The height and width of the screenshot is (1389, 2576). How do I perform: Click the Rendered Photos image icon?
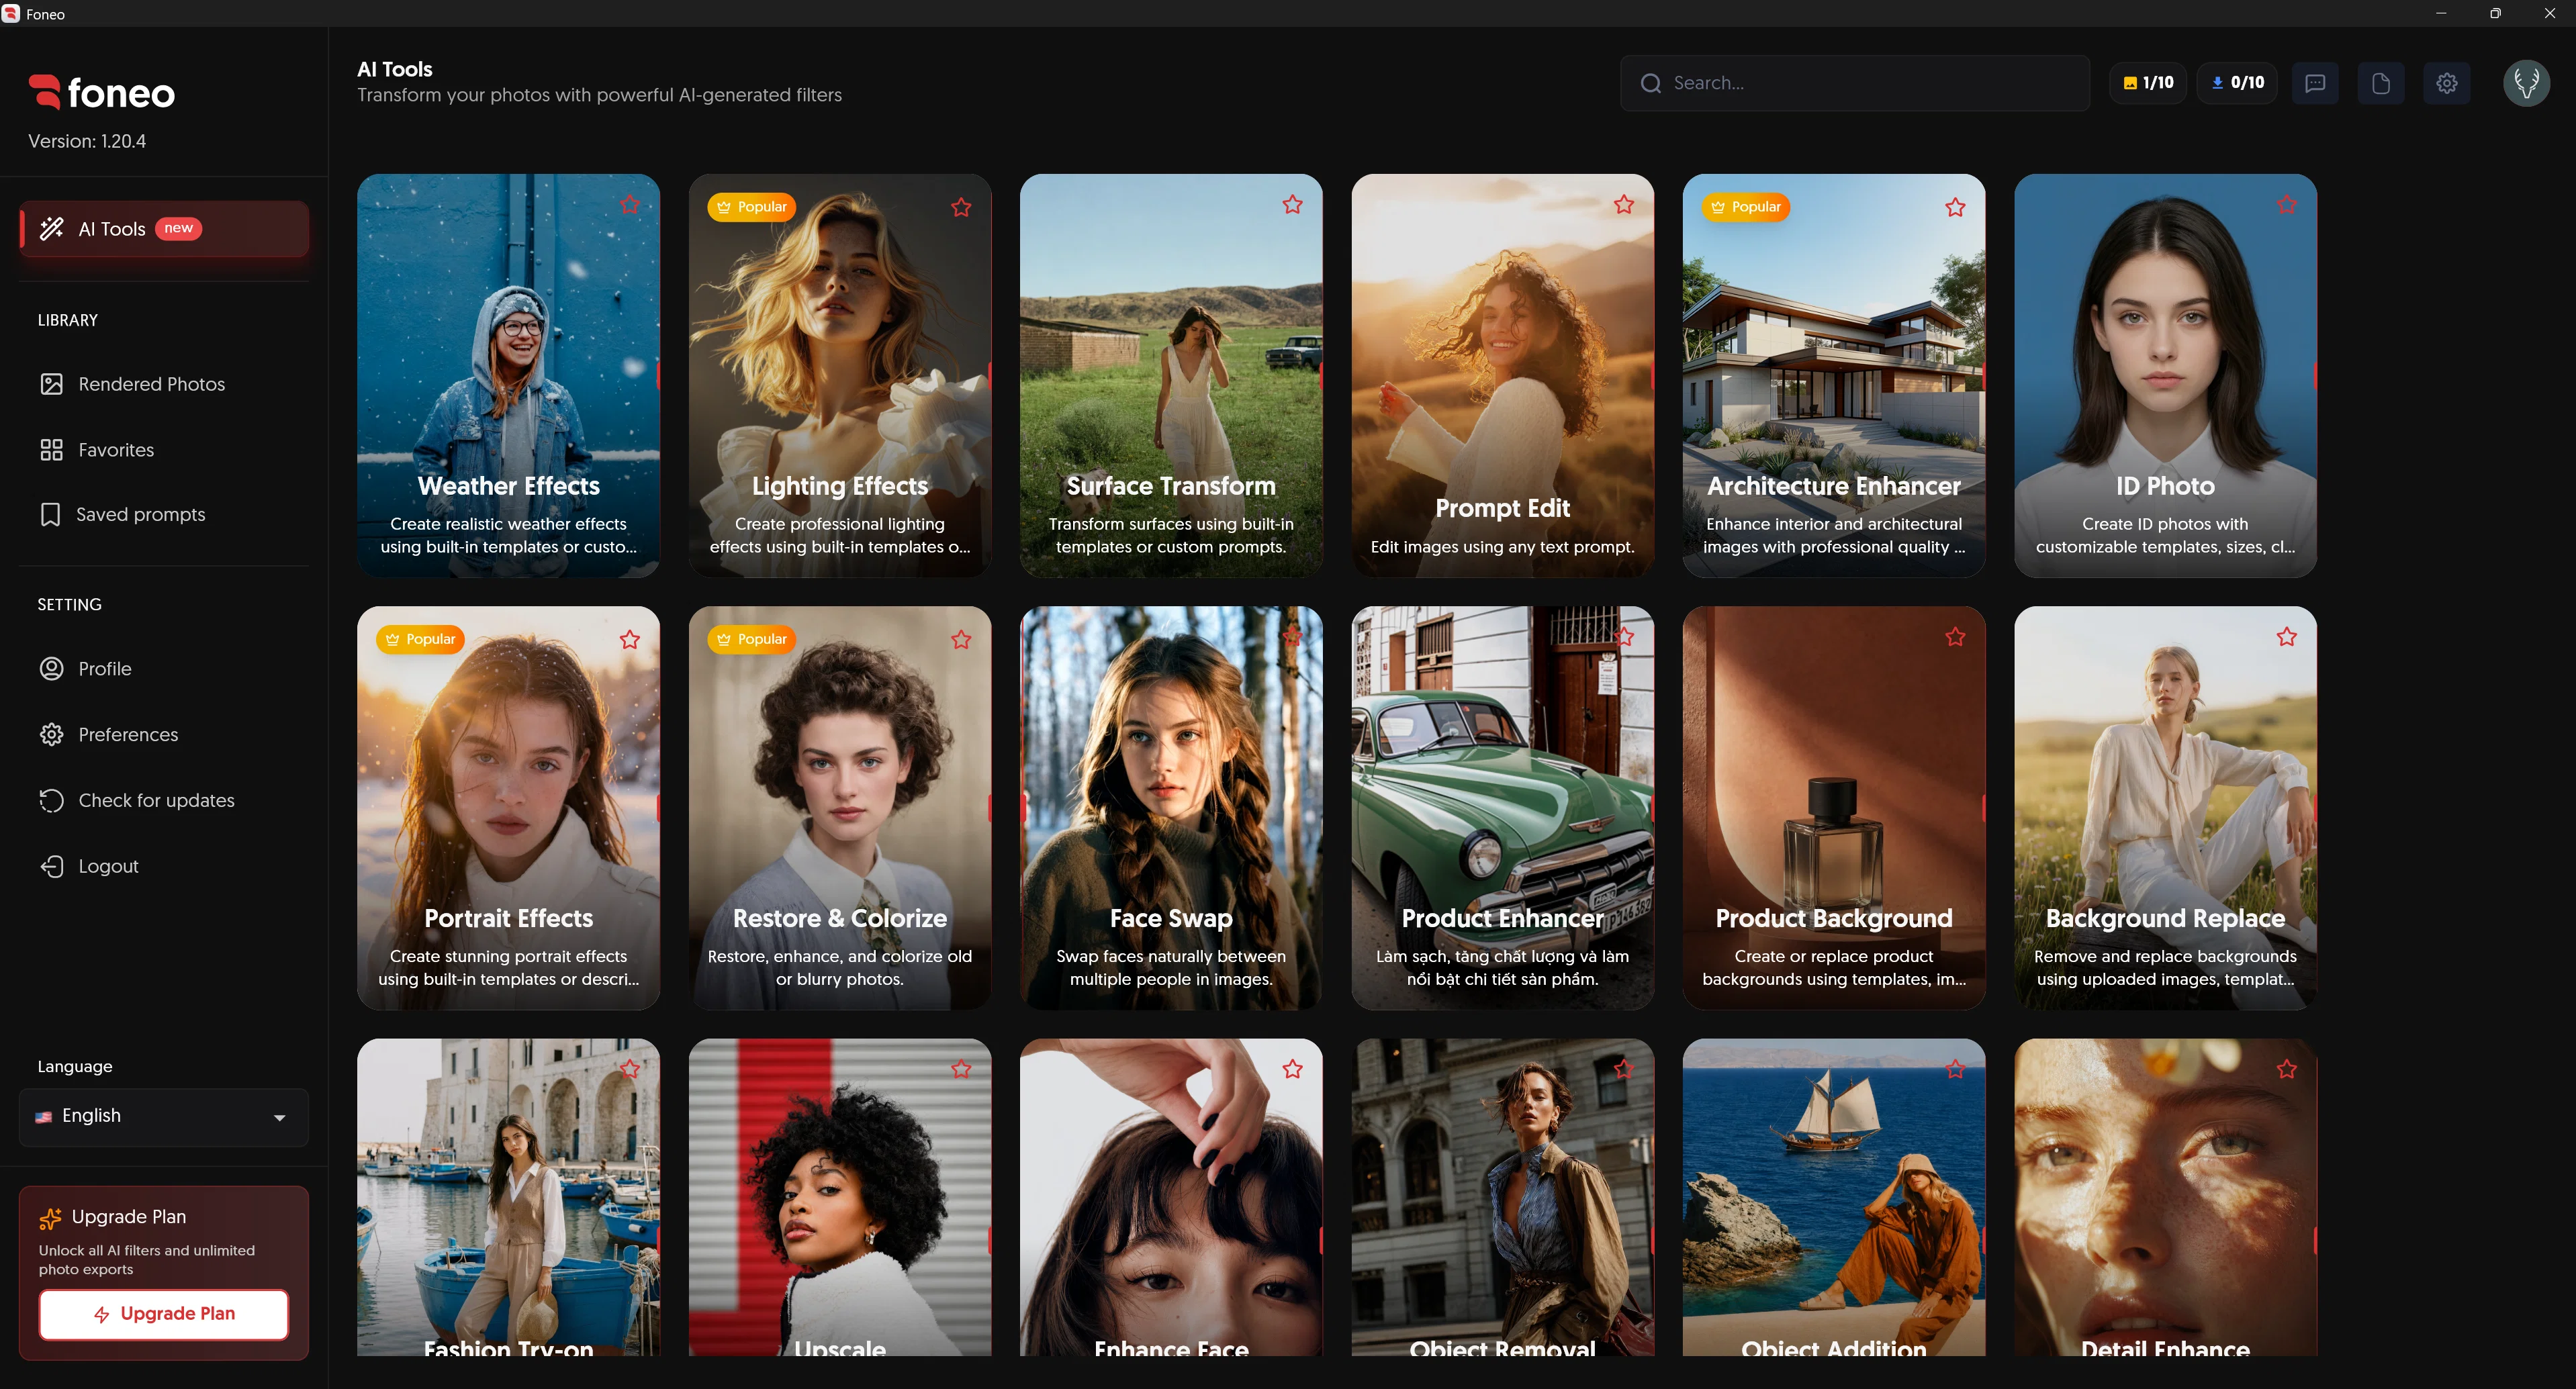(x=51, y=384)
